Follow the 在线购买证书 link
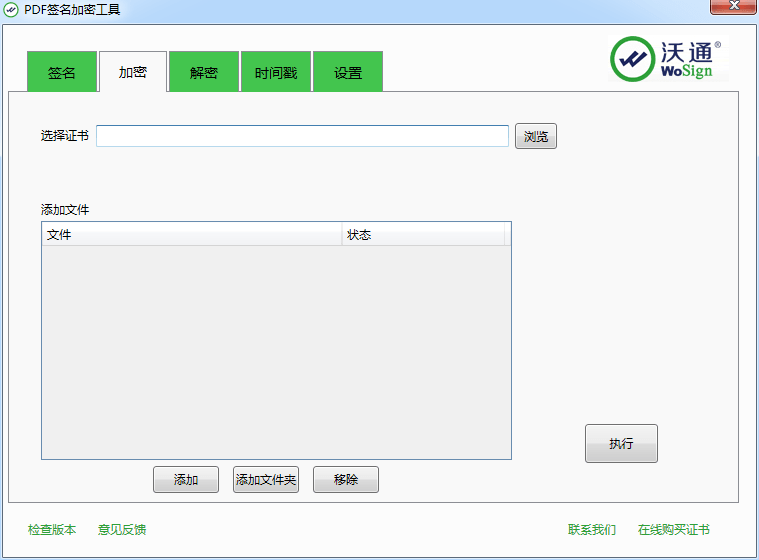The height and width of the screenshot is (560, 759). 674,530
